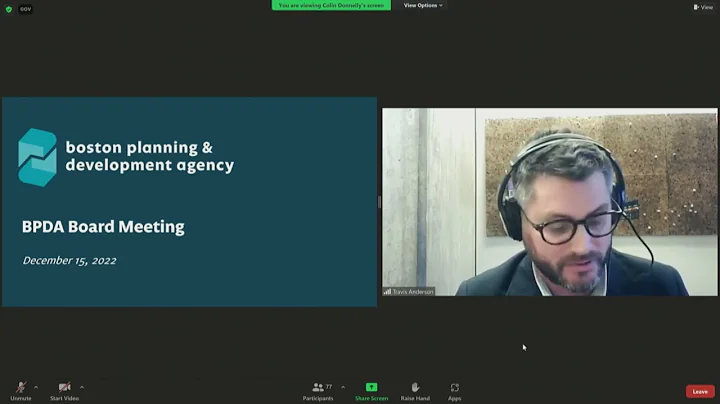Screen dimensions: 720x404
Task: Open the Participants panel
Action: pos(318,391)
